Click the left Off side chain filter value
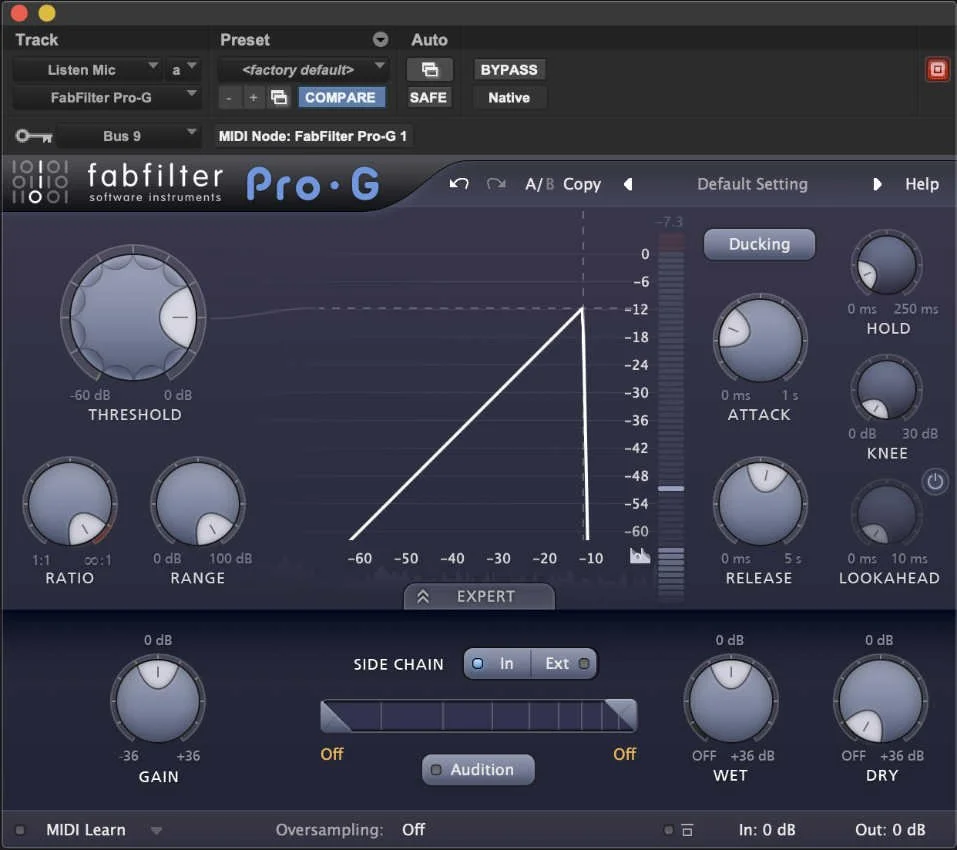The height and width of the screenshot is (850, 957). pyautogui.click(x=331, y=754)
